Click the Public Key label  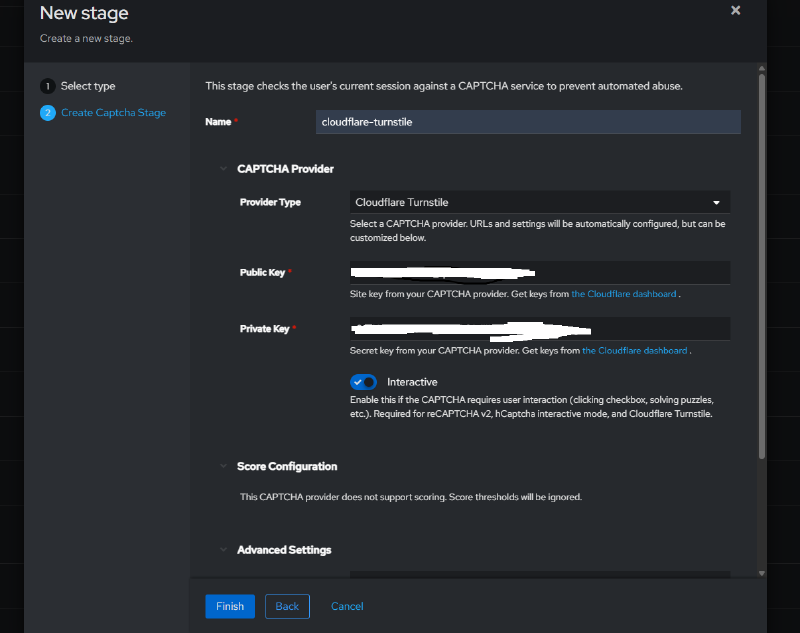(x=262, y=273)
